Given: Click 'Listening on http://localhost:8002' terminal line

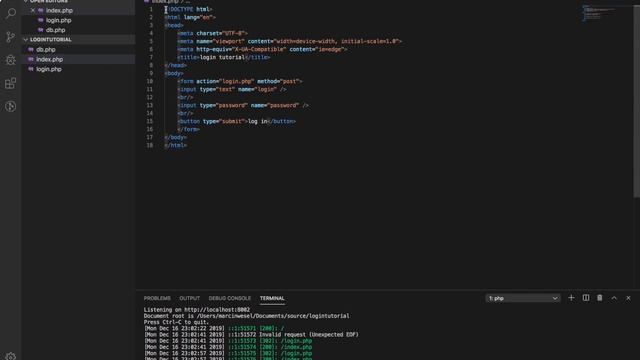Looking at the screenshot, I should tap(197, 310).
